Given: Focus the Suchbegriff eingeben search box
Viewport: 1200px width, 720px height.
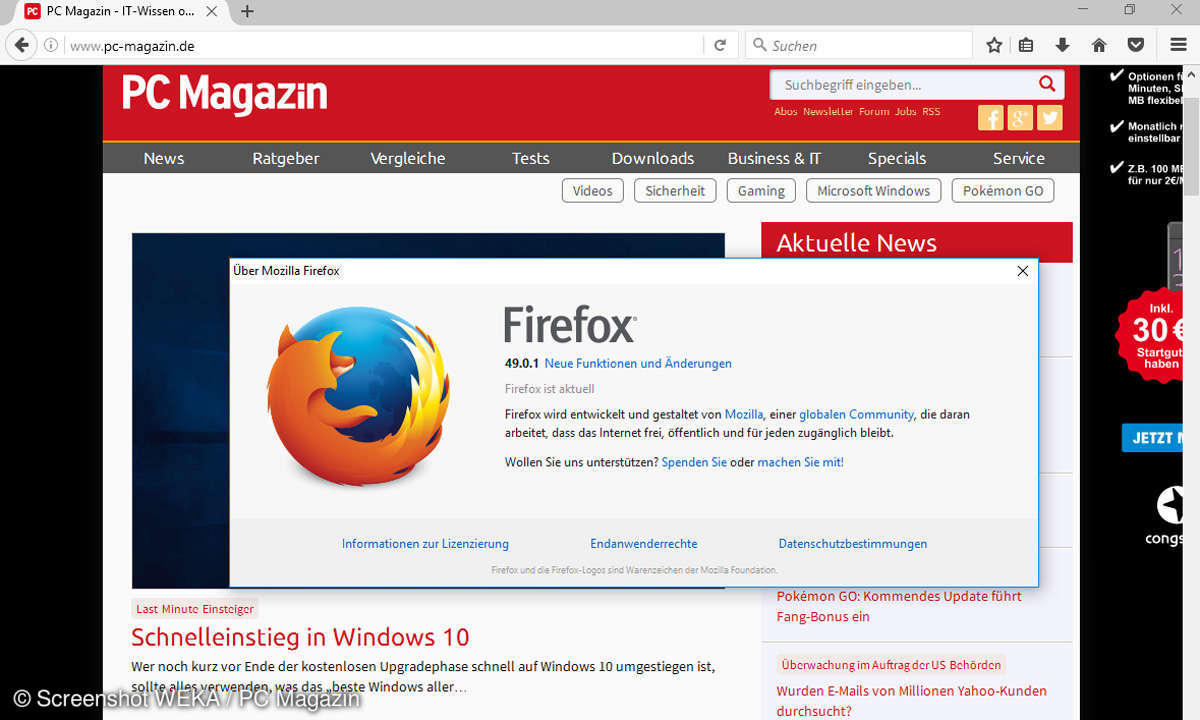Looking at the screenshot, I should click(902, 85).
